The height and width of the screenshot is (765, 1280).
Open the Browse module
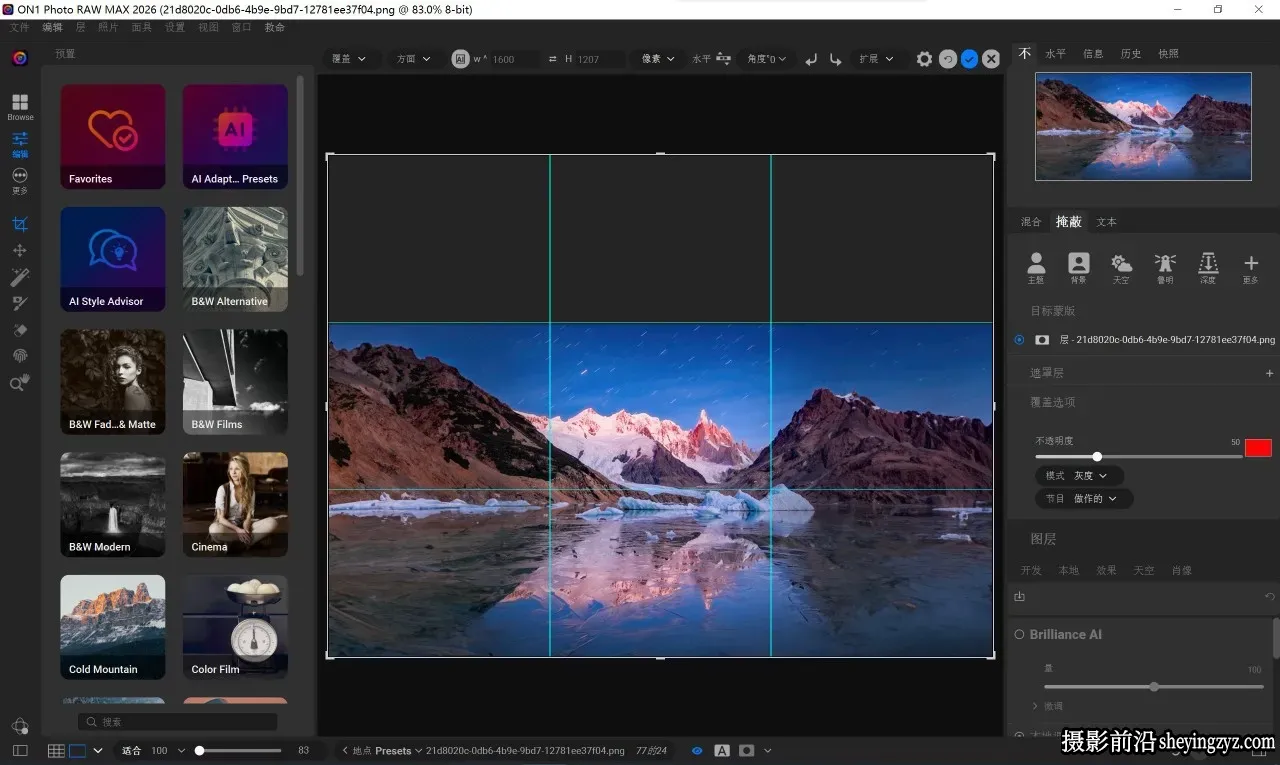point(20,106)
